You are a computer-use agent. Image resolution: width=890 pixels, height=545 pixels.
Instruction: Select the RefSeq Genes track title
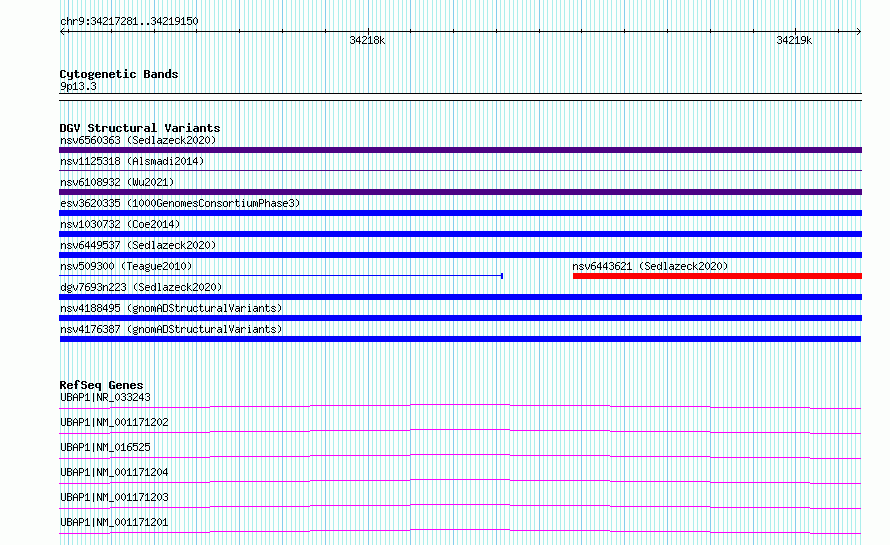pyautogui.click(x=101, y=385)
